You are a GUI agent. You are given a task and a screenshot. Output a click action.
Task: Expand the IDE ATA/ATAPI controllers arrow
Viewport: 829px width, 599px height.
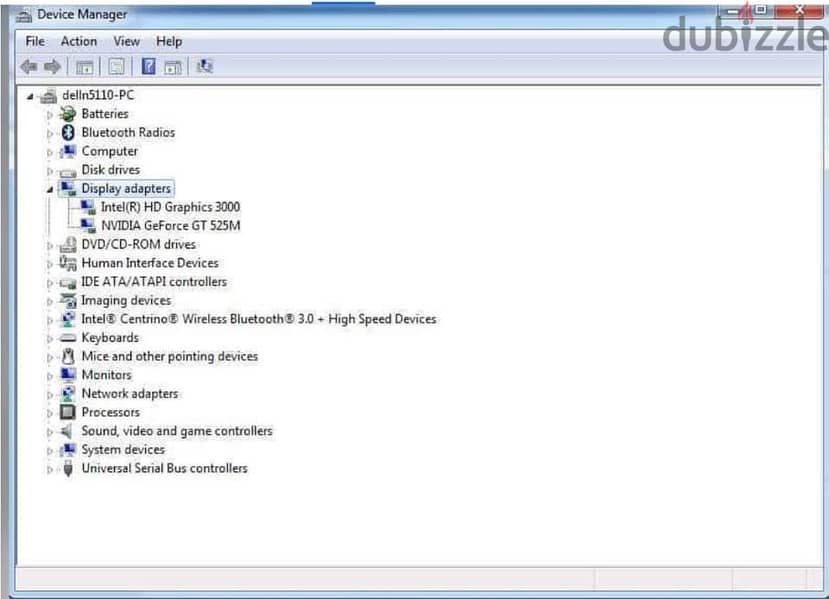click(x=50, y=283)
